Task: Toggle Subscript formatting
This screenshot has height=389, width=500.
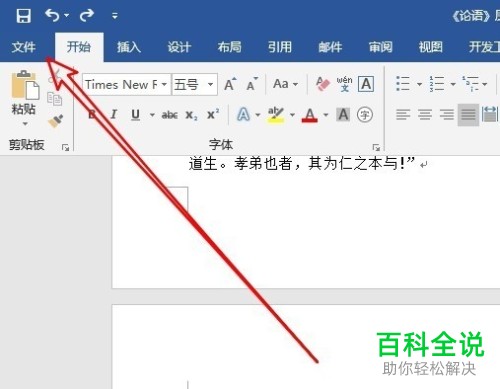Action: click(191, 115)
